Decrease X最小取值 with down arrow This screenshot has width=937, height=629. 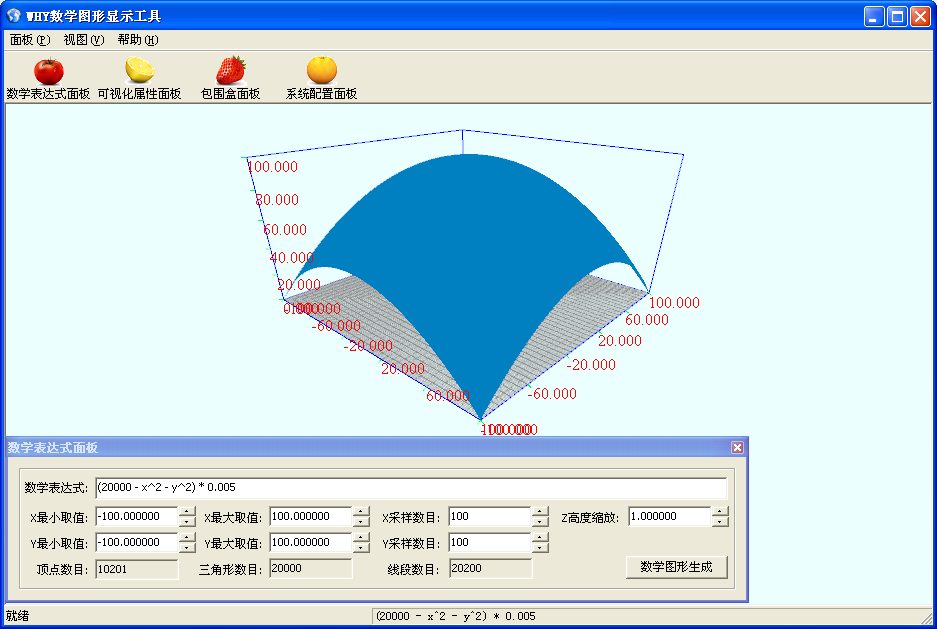(187, 521)
